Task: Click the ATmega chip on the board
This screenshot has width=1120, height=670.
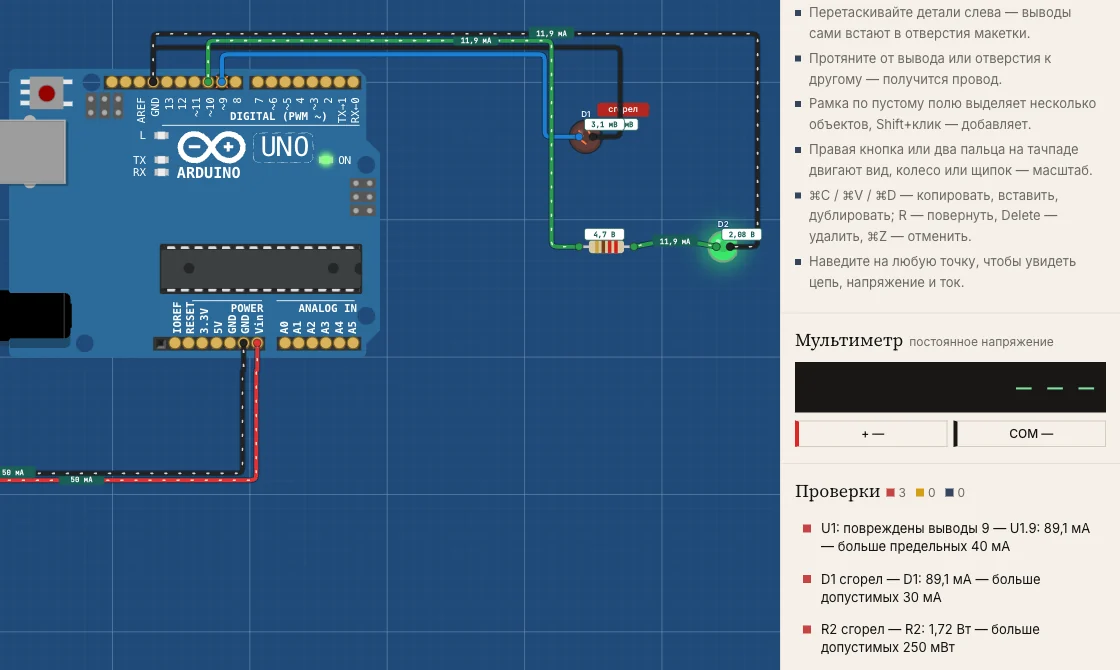Action: point(261,269)
